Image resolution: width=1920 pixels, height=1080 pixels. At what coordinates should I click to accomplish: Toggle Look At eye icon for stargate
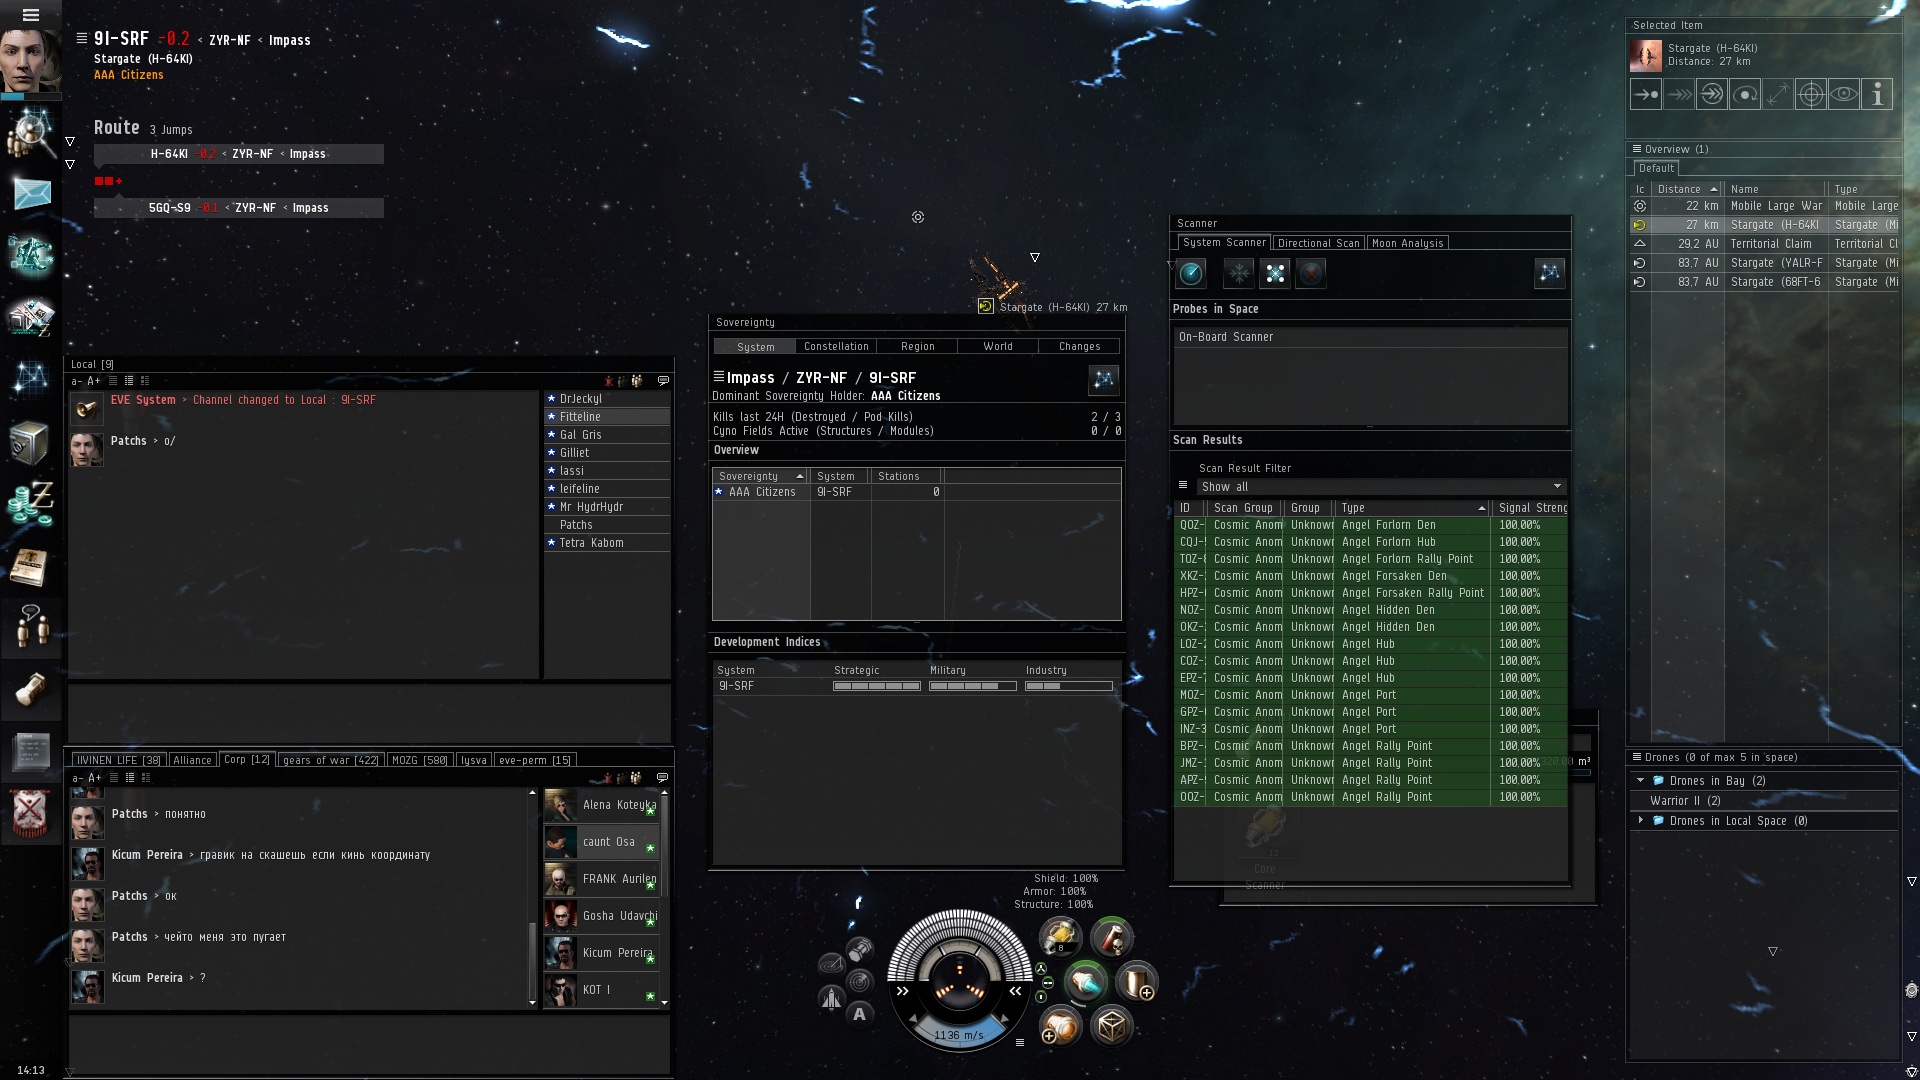pos(1844,95)
